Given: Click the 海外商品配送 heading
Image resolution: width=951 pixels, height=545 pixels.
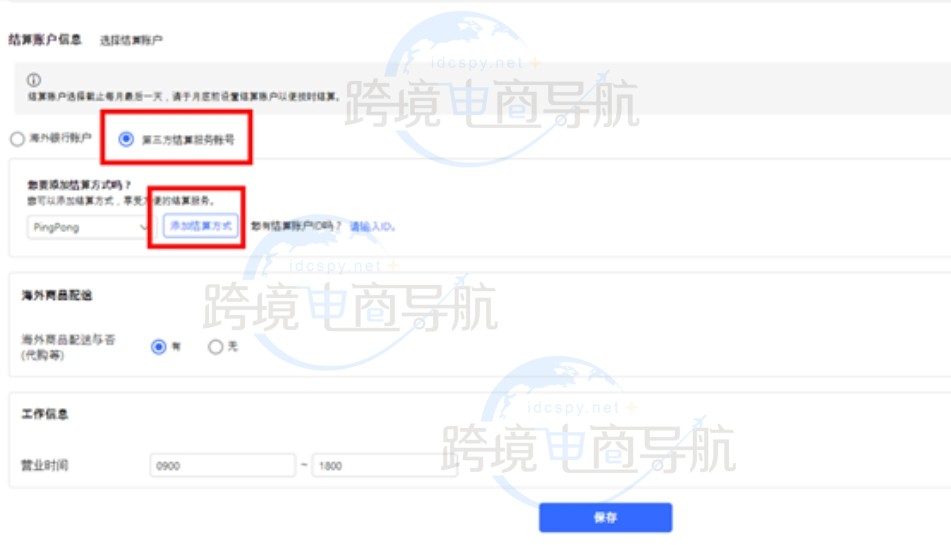Looking at the screenshot, I should coord(57,295).
